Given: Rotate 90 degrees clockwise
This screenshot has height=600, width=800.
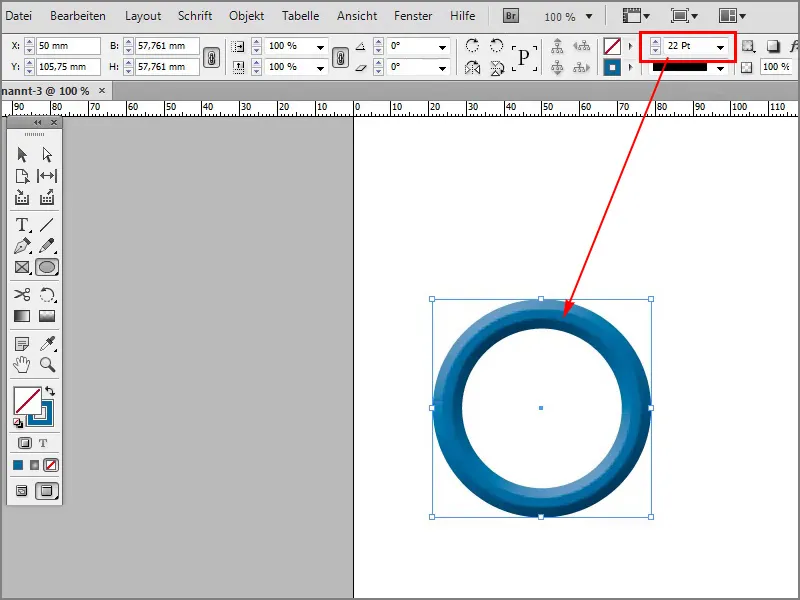Looking at the screenshot, I should [472, 46].
